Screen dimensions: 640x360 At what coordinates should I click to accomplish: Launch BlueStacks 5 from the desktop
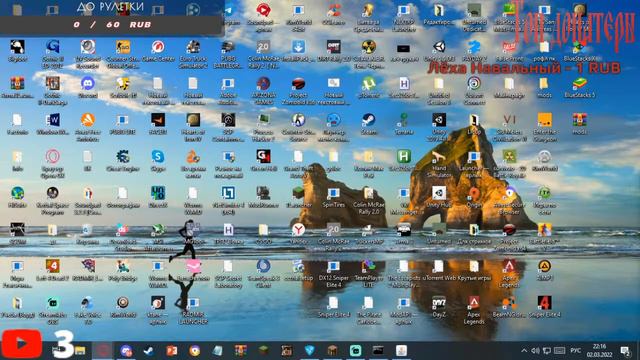(580, 84)
